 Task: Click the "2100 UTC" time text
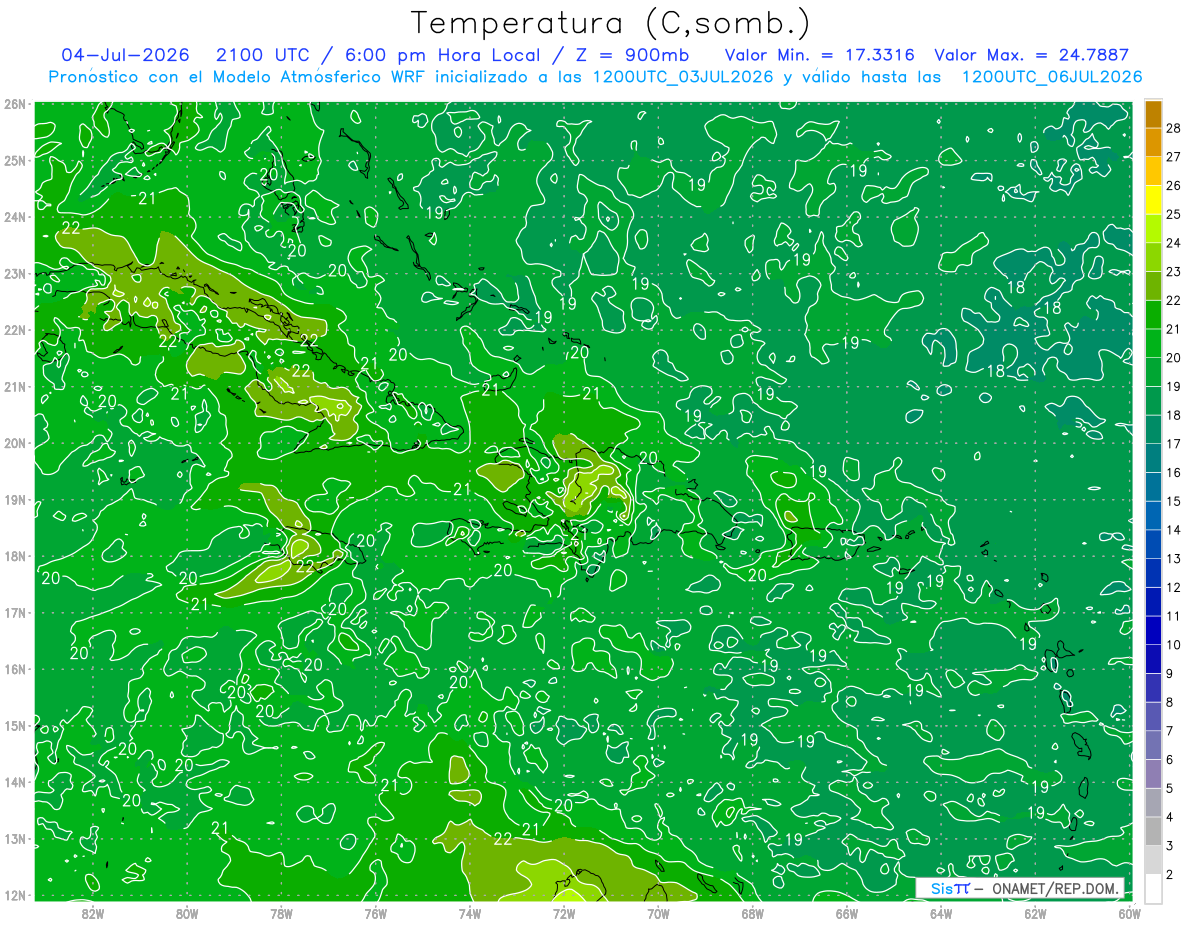coord(263,55)
